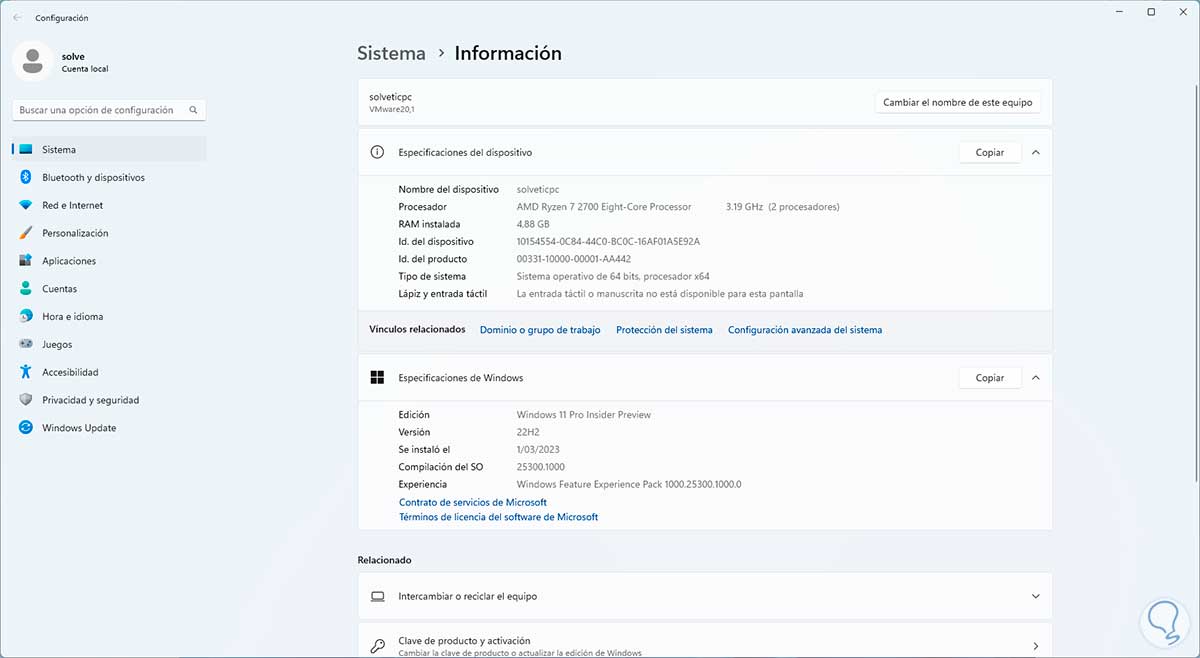The width and height of the screenshot is (1200, 658).
Task: Click the search magnifier icon in the search box
Action: (x=194, y=110)
